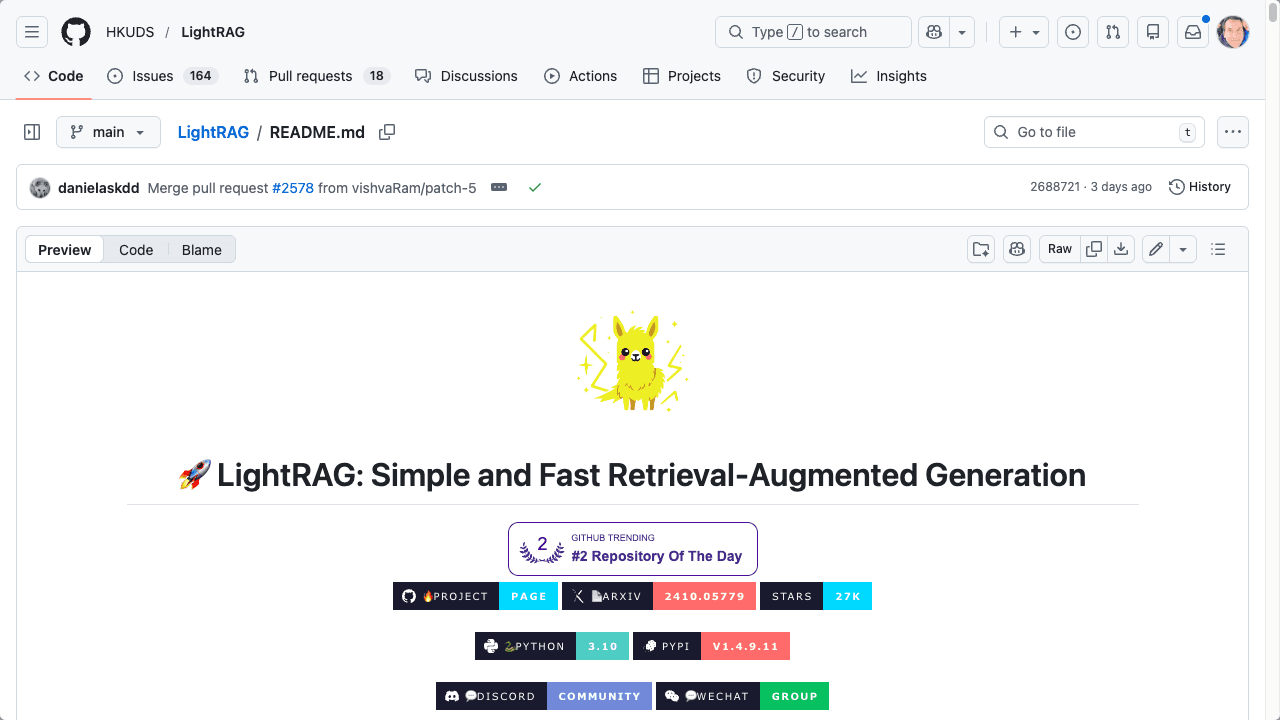Open more edit options dropdown arrow
This screenshot has height=720, width=1280.
[x=1184, y=249]
